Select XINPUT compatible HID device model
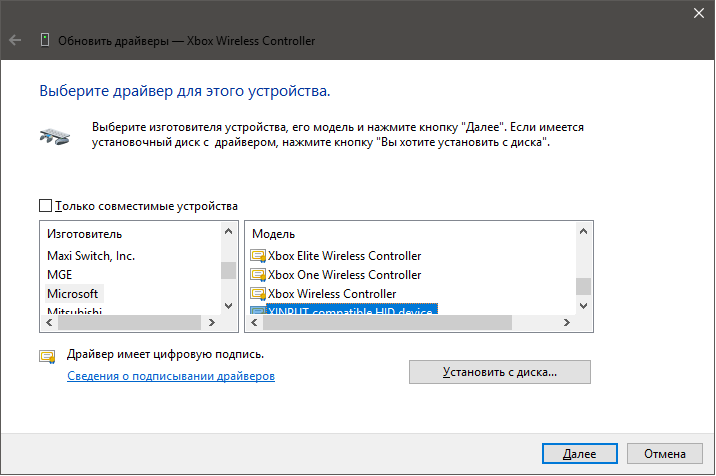The image size is (716, 476). pos(352,309)
